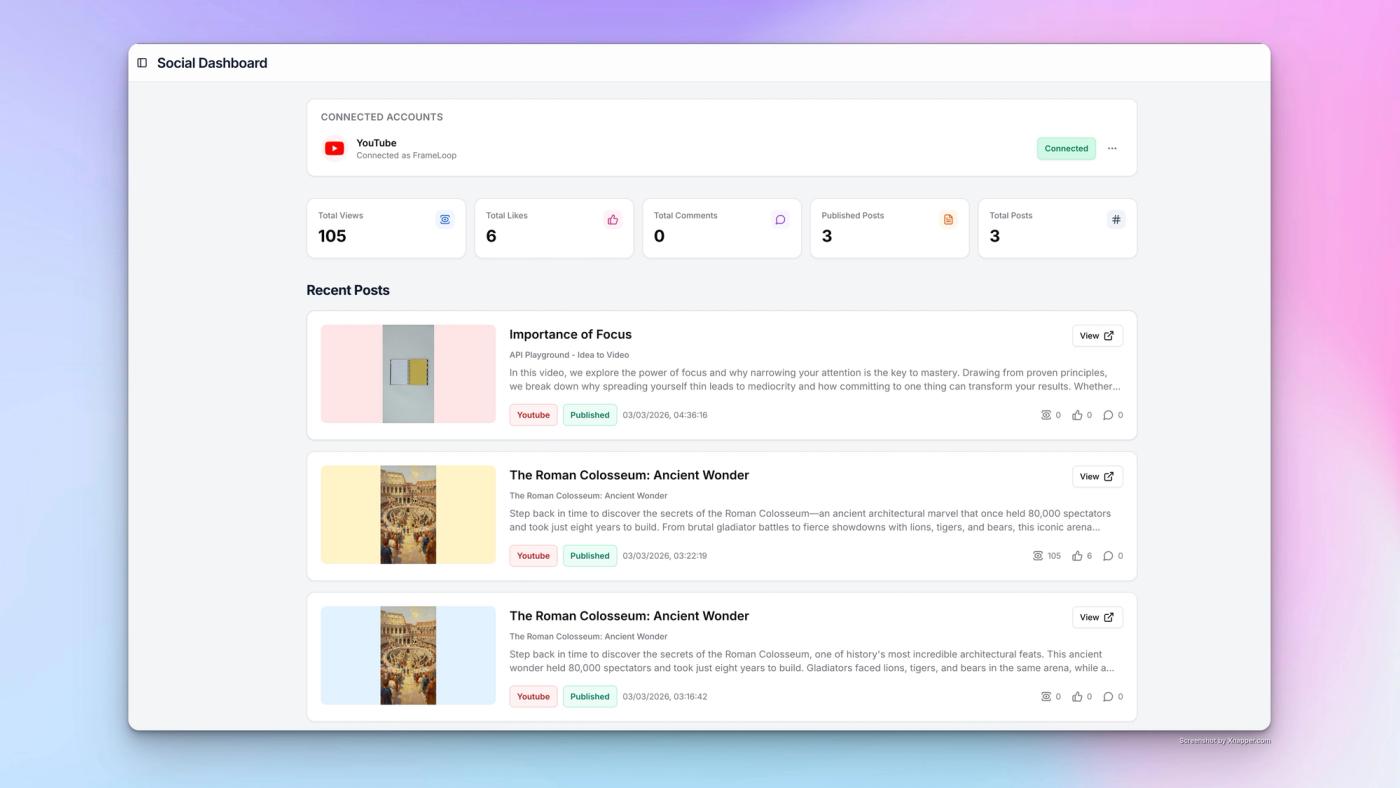Open the Importance of Focus post title
The height and width of the screenshot is (788, 1400).
click(570, 334)
